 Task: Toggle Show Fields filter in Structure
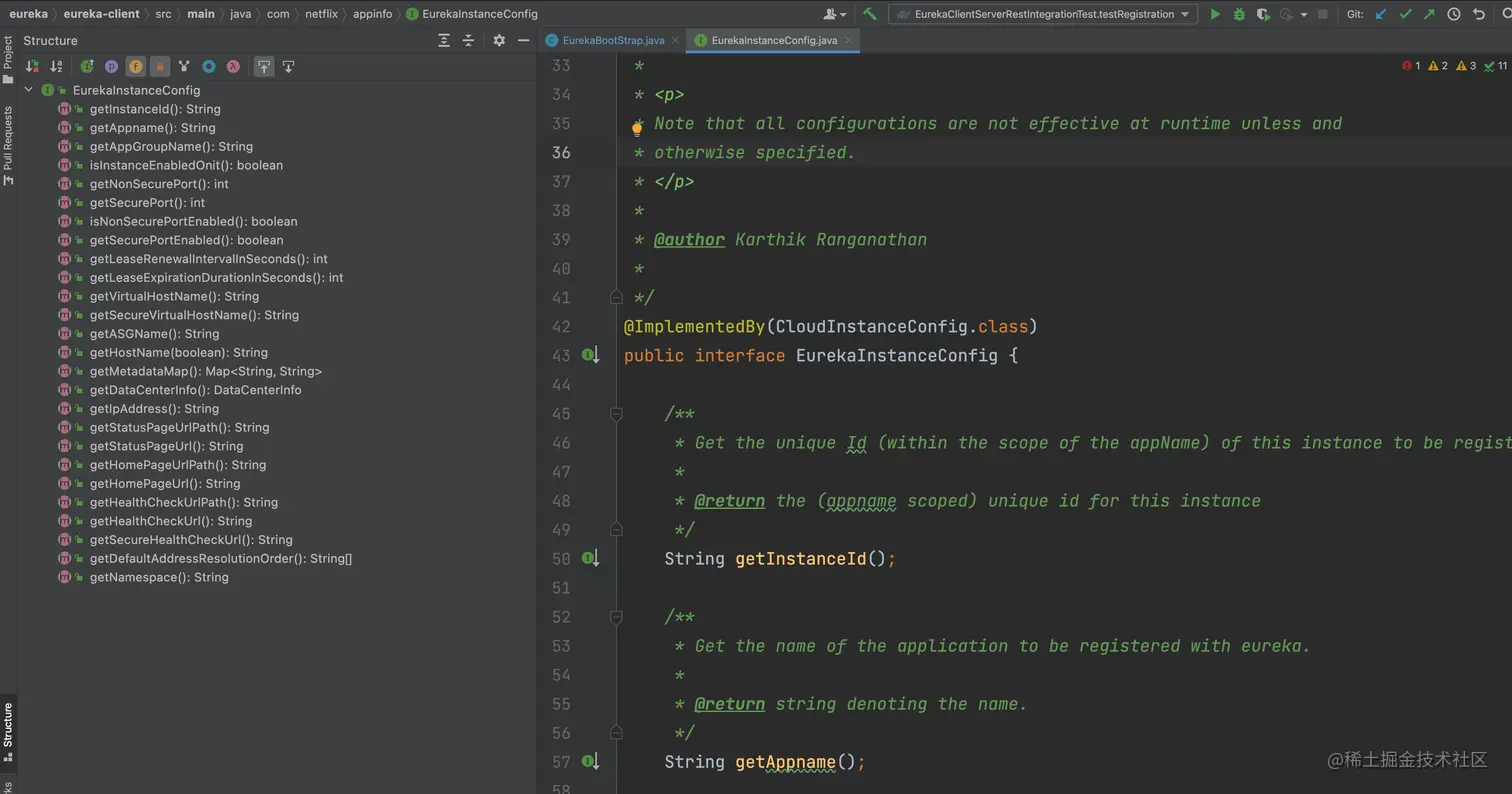pos(135,67)
